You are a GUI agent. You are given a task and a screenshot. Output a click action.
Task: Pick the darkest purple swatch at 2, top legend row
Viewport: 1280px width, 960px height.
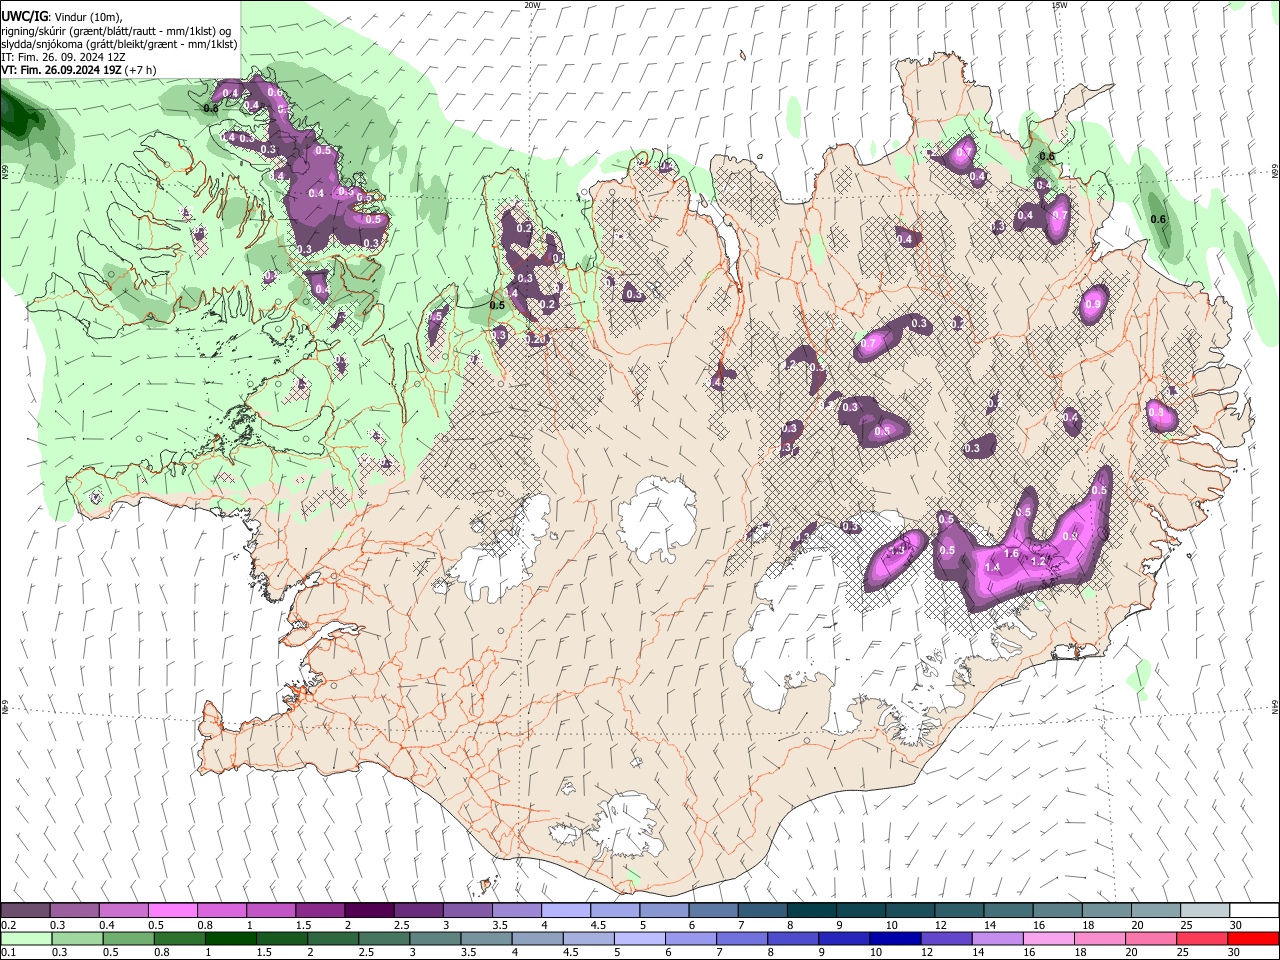point(368,910)
